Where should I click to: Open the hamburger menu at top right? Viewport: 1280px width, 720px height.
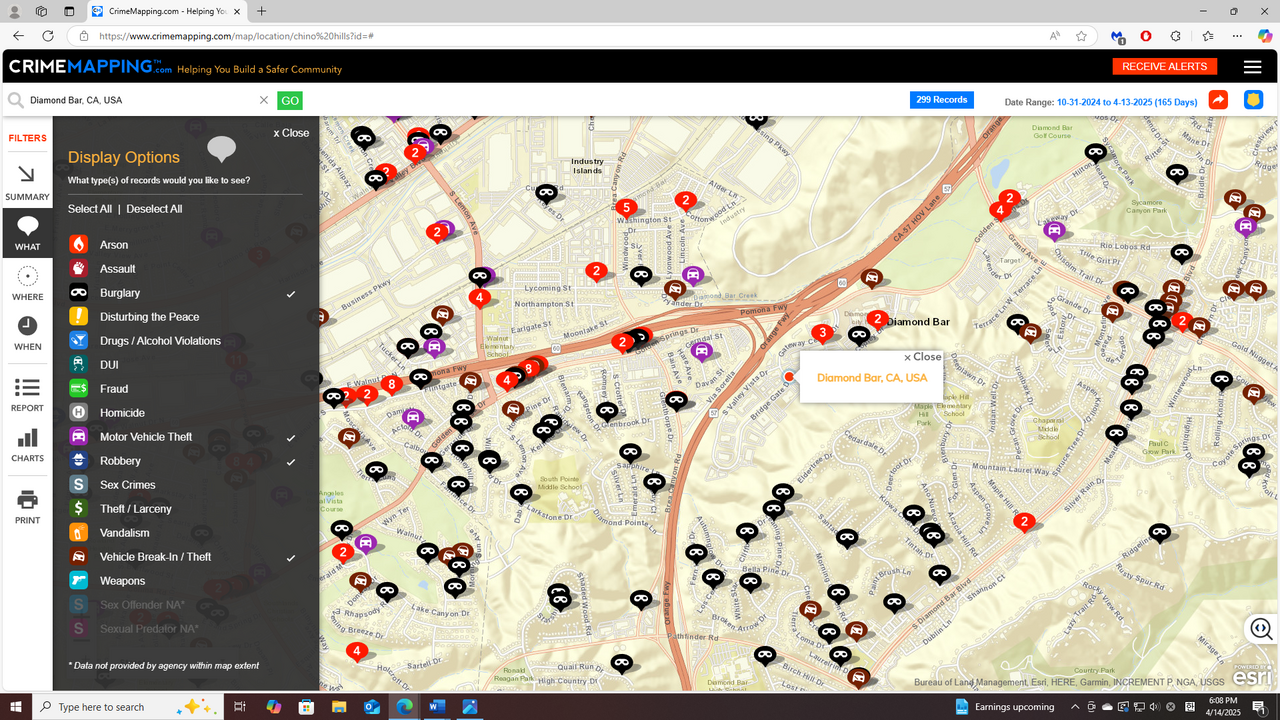coord(1252,67)
